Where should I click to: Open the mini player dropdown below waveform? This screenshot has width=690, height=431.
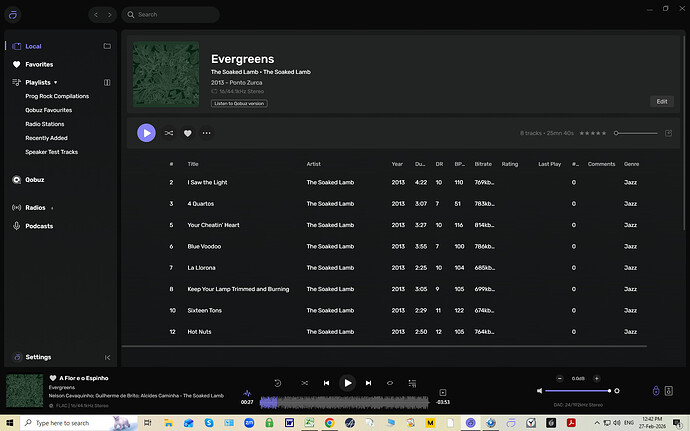pos(442,392)
